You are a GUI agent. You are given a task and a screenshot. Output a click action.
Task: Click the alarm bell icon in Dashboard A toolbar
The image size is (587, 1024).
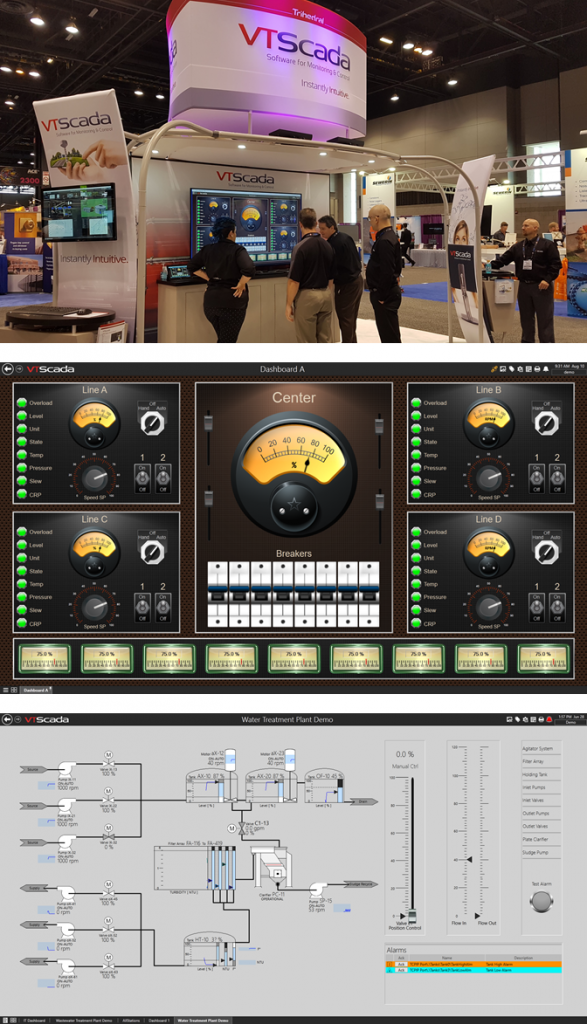click(x=546, y=369)
